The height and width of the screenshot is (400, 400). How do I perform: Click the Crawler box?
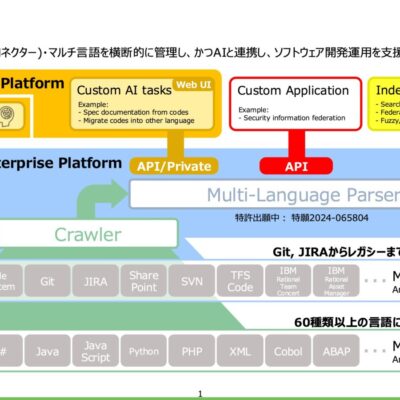[88, 234]
